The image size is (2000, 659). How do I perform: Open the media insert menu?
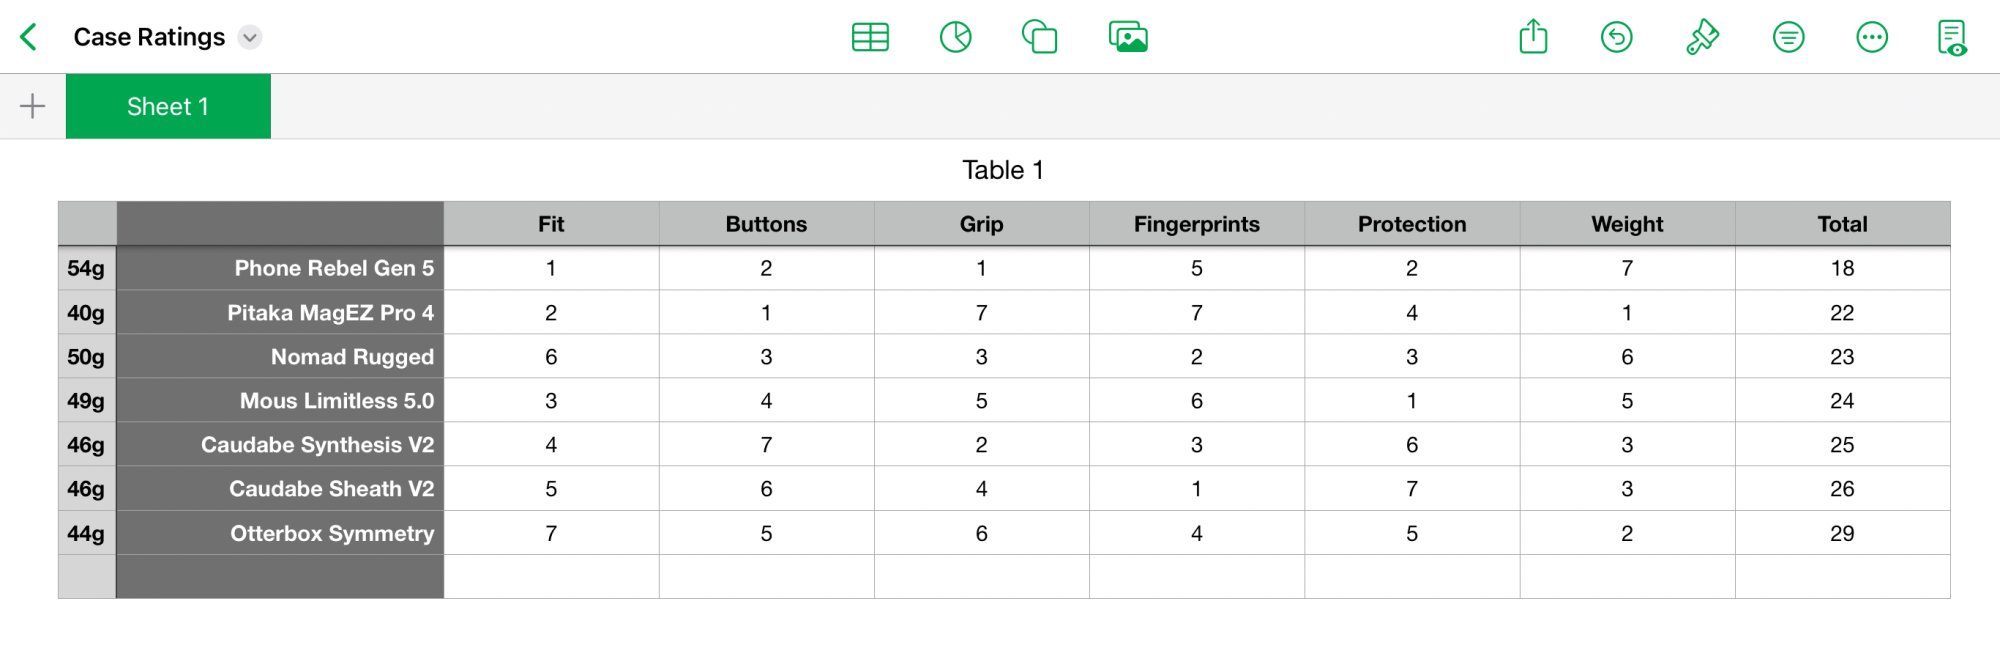pyautogui.click(x=1128, y=37)
